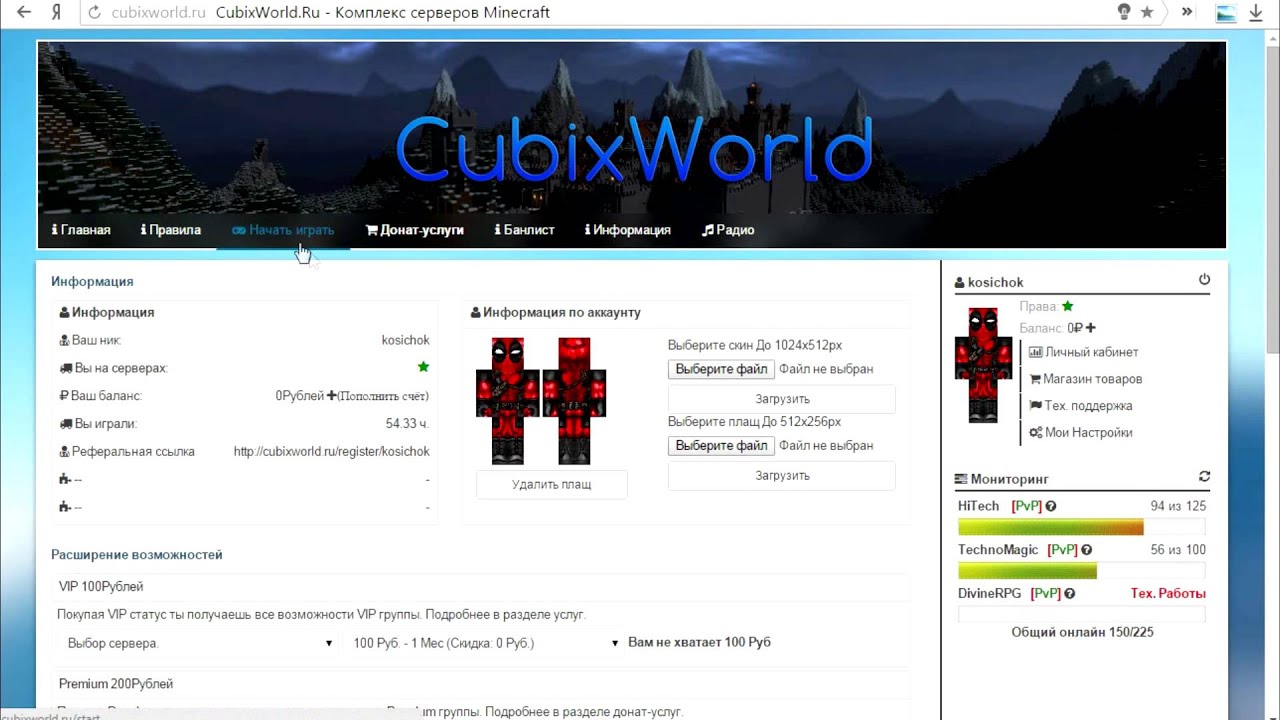Click the 54.33 ч. played time value
Image resolution: width=1280 pixels, height=720 pixels.
click(407, 424)
